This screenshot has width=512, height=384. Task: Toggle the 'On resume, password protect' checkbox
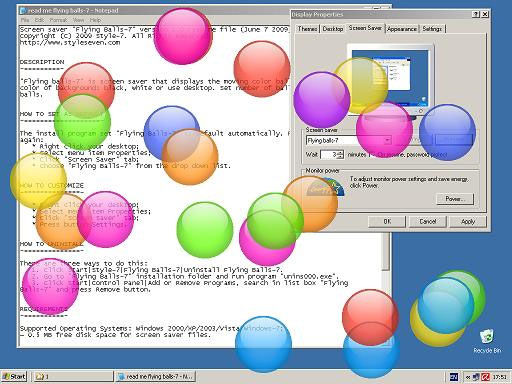coord(369,155)
